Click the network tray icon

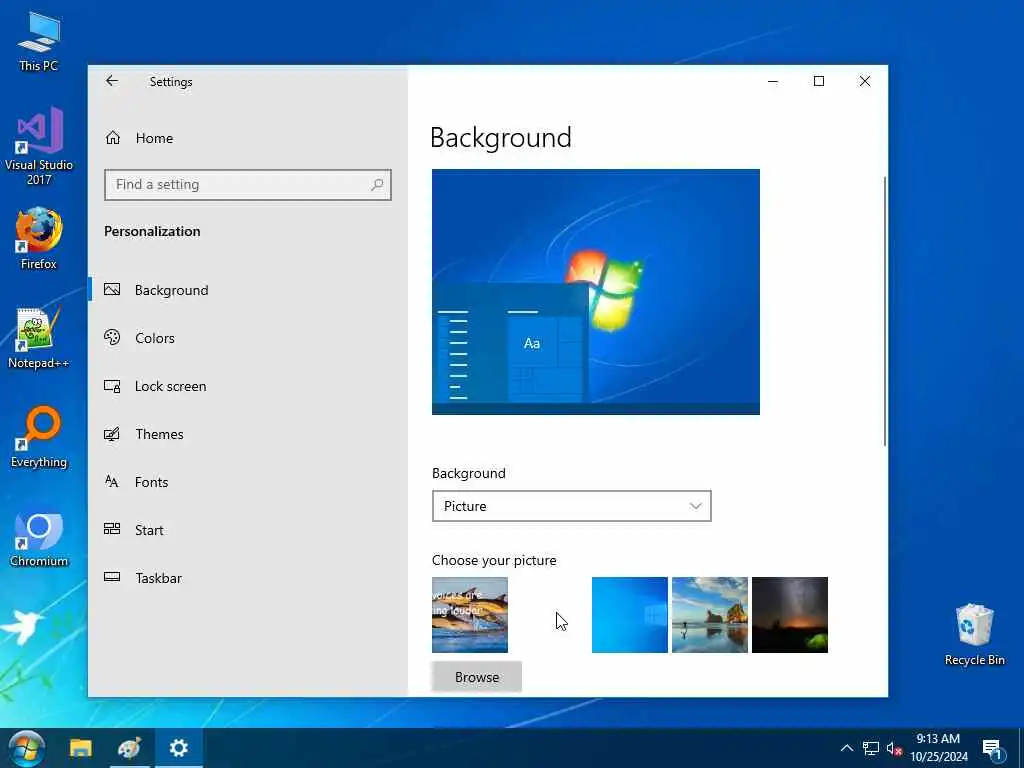click(x=871, y=748)
